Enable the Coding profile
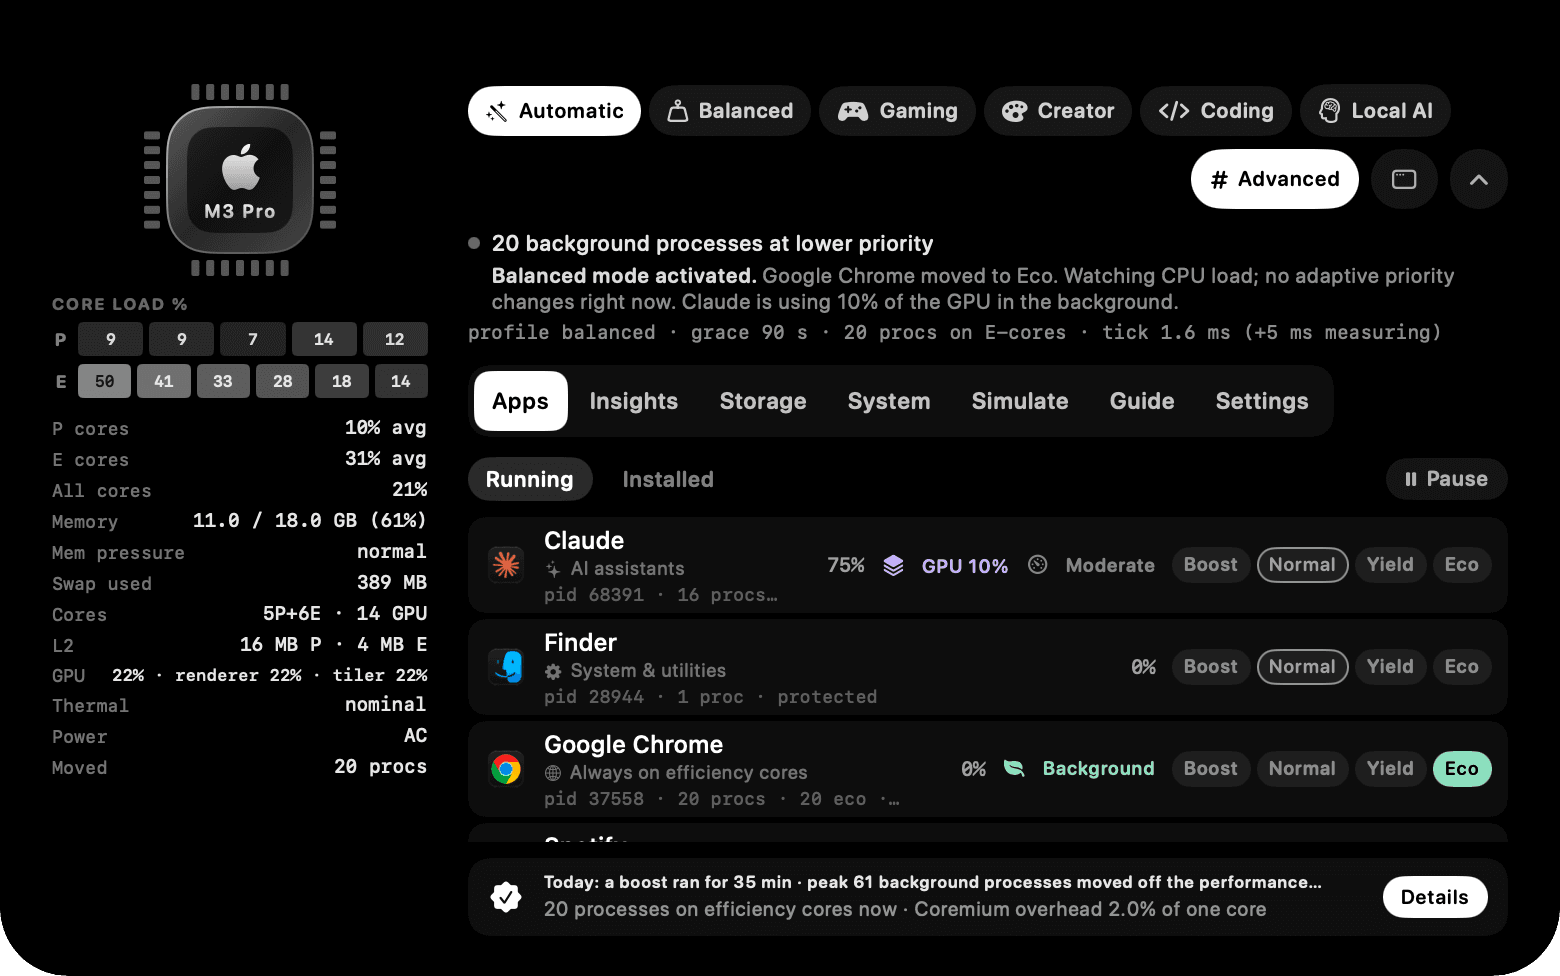Viewport: 1560px width, 976px height. (x=1216, y=111)
